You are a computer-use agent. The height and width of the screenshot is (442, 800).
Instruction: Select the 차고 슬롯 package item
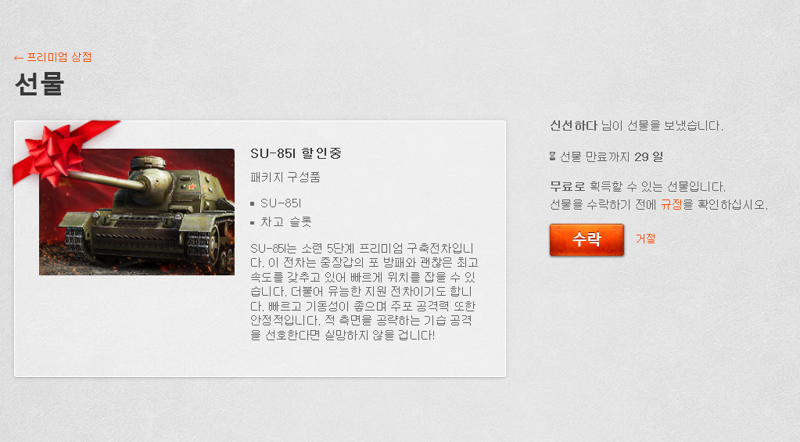click(286, 222)
